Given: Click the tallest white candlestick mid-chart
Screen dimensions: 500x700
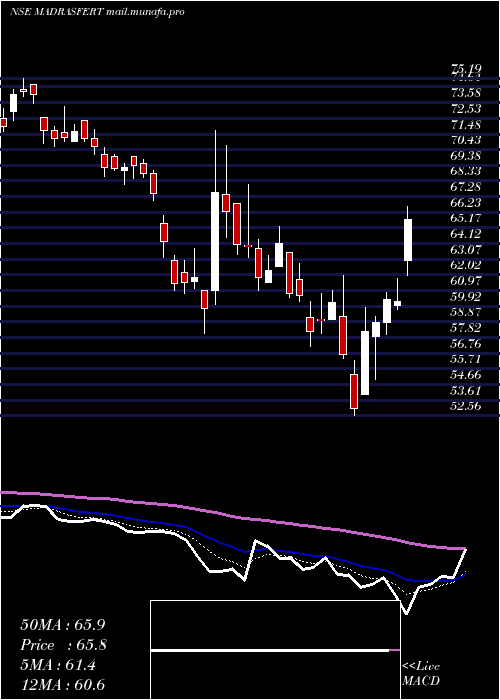Looking at the screenshot, I should pos(215,241).
